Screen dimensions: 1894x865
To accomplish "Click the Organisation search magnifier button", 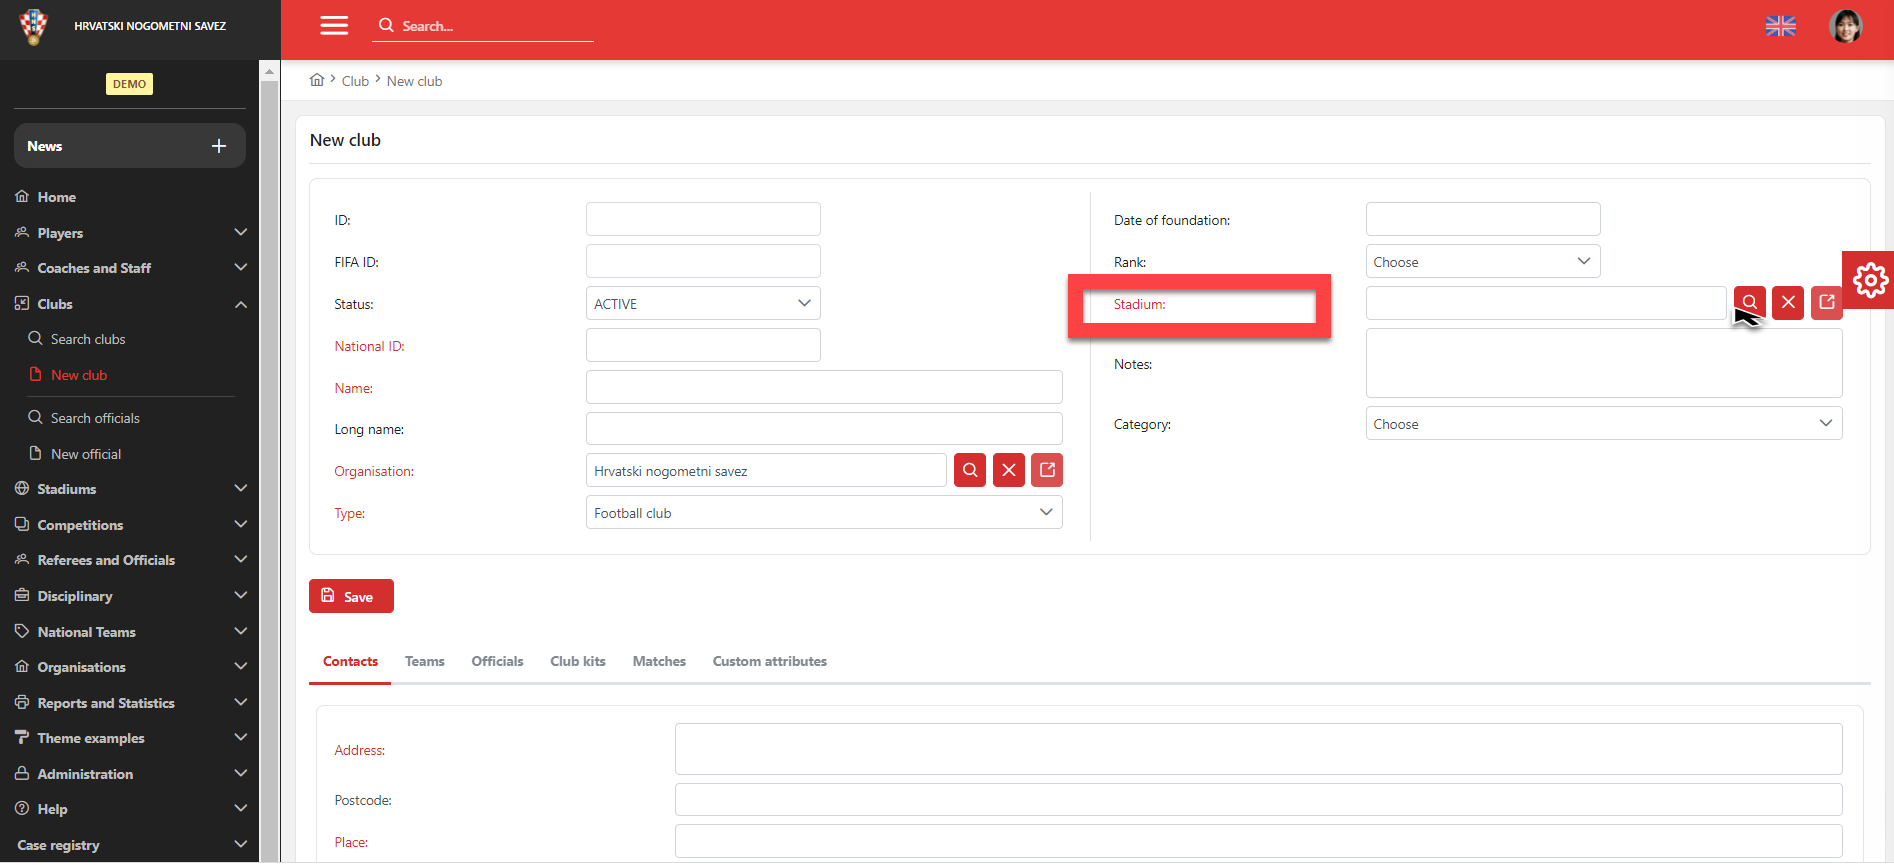I will 970,470.
